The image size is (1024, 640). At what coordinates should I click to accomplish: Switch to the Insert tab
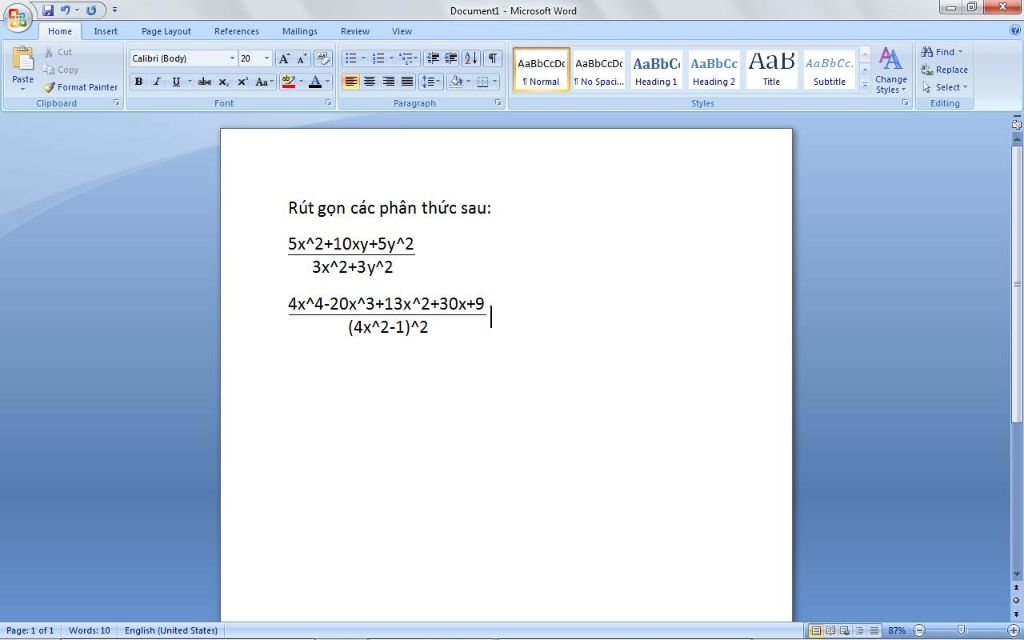[105, 31]
